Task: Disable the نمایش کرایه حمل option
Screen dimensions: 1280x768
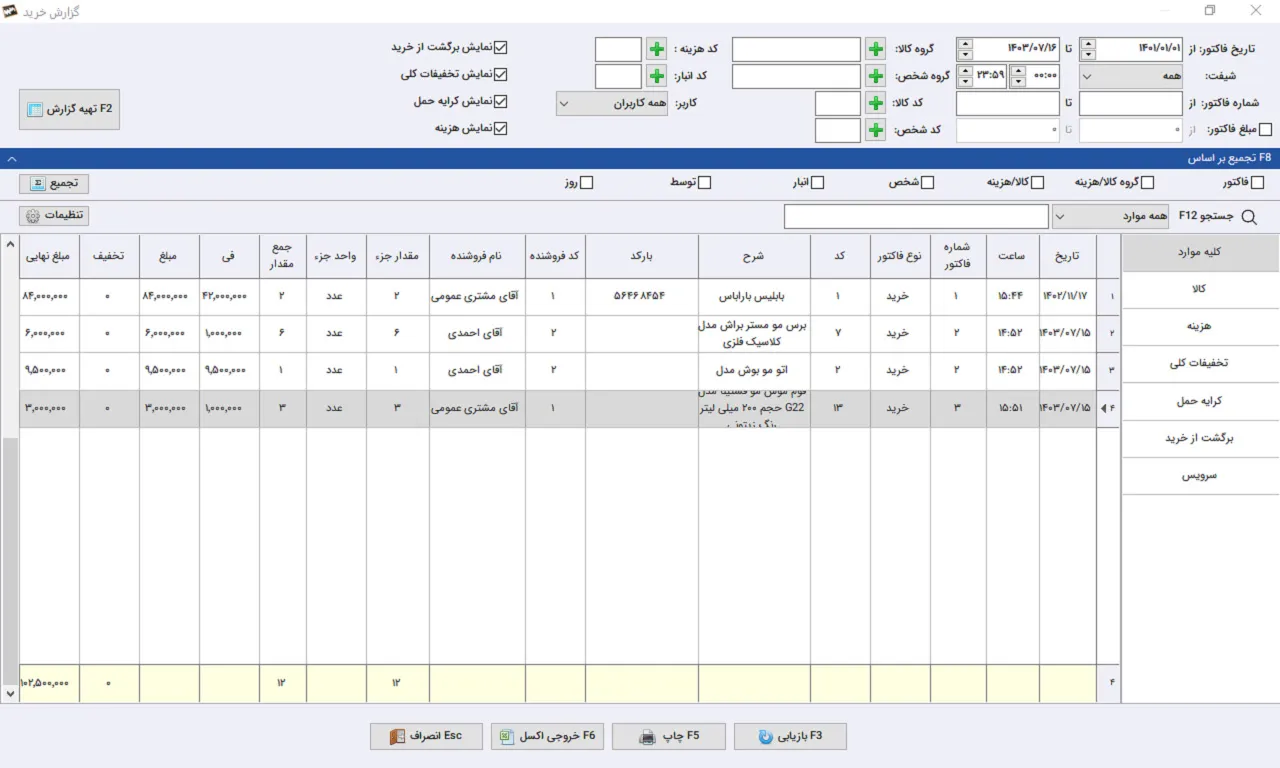Action: tap(502, 101)
